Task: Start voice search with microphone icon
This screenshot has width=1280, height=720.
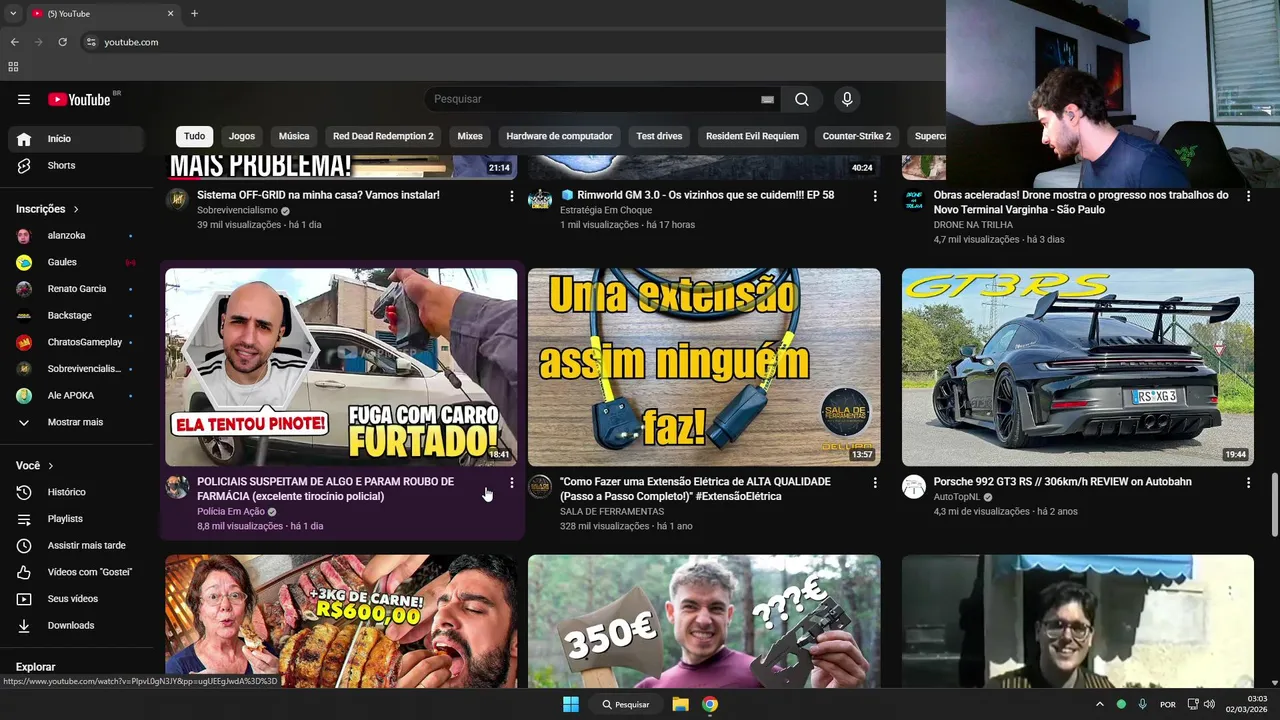Action: point(847,99)
